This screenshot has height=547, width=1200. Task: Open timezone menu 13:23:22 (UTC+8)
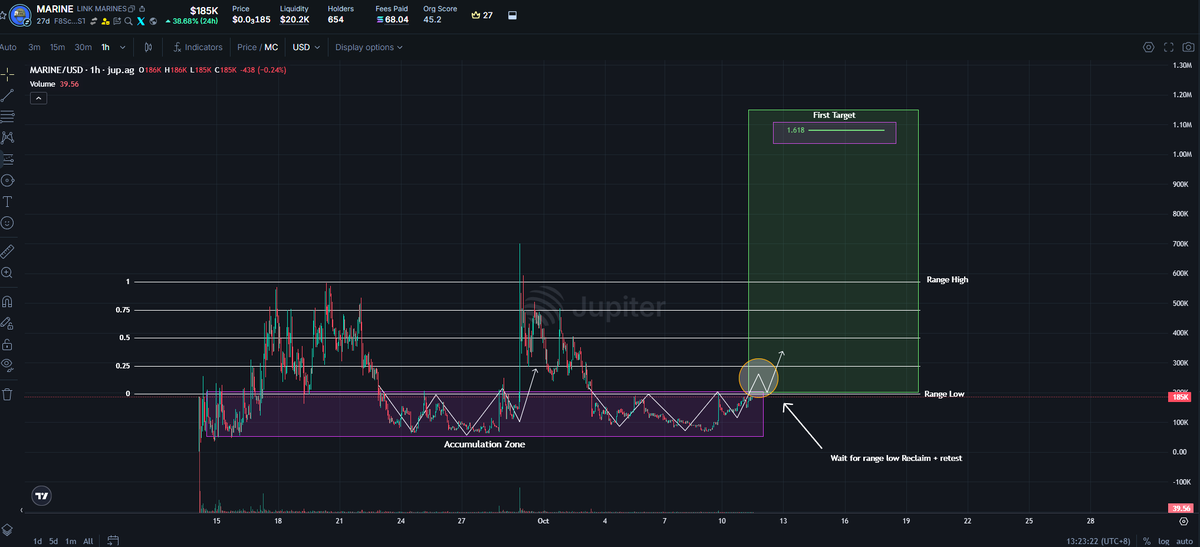click(1097, 541)
